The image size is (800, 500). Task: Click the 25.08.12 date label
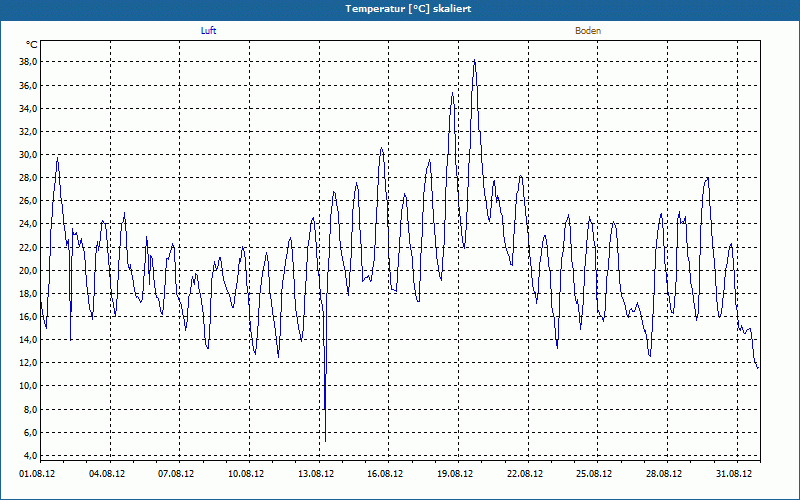coord(594,473)
